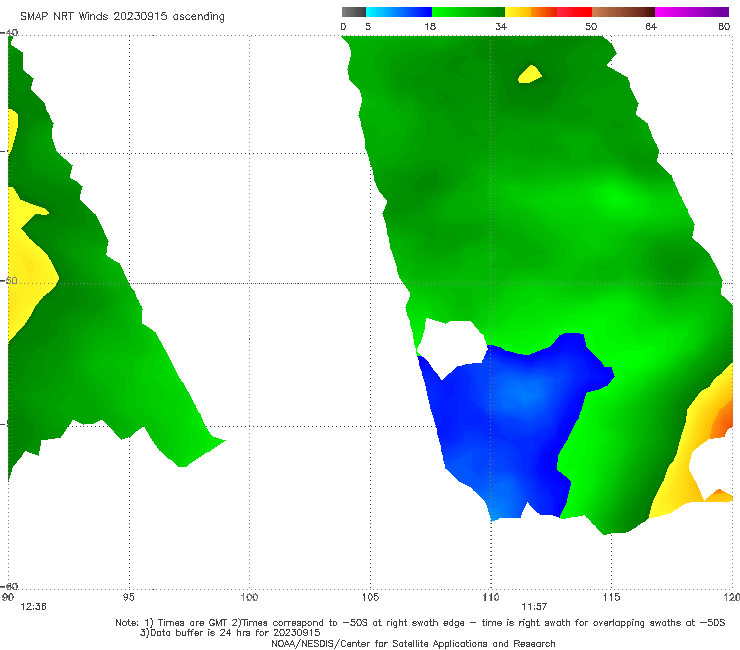740x650 pixels.
Task: Click the small yellow wind patch near 111E
Action: [530, 75]
